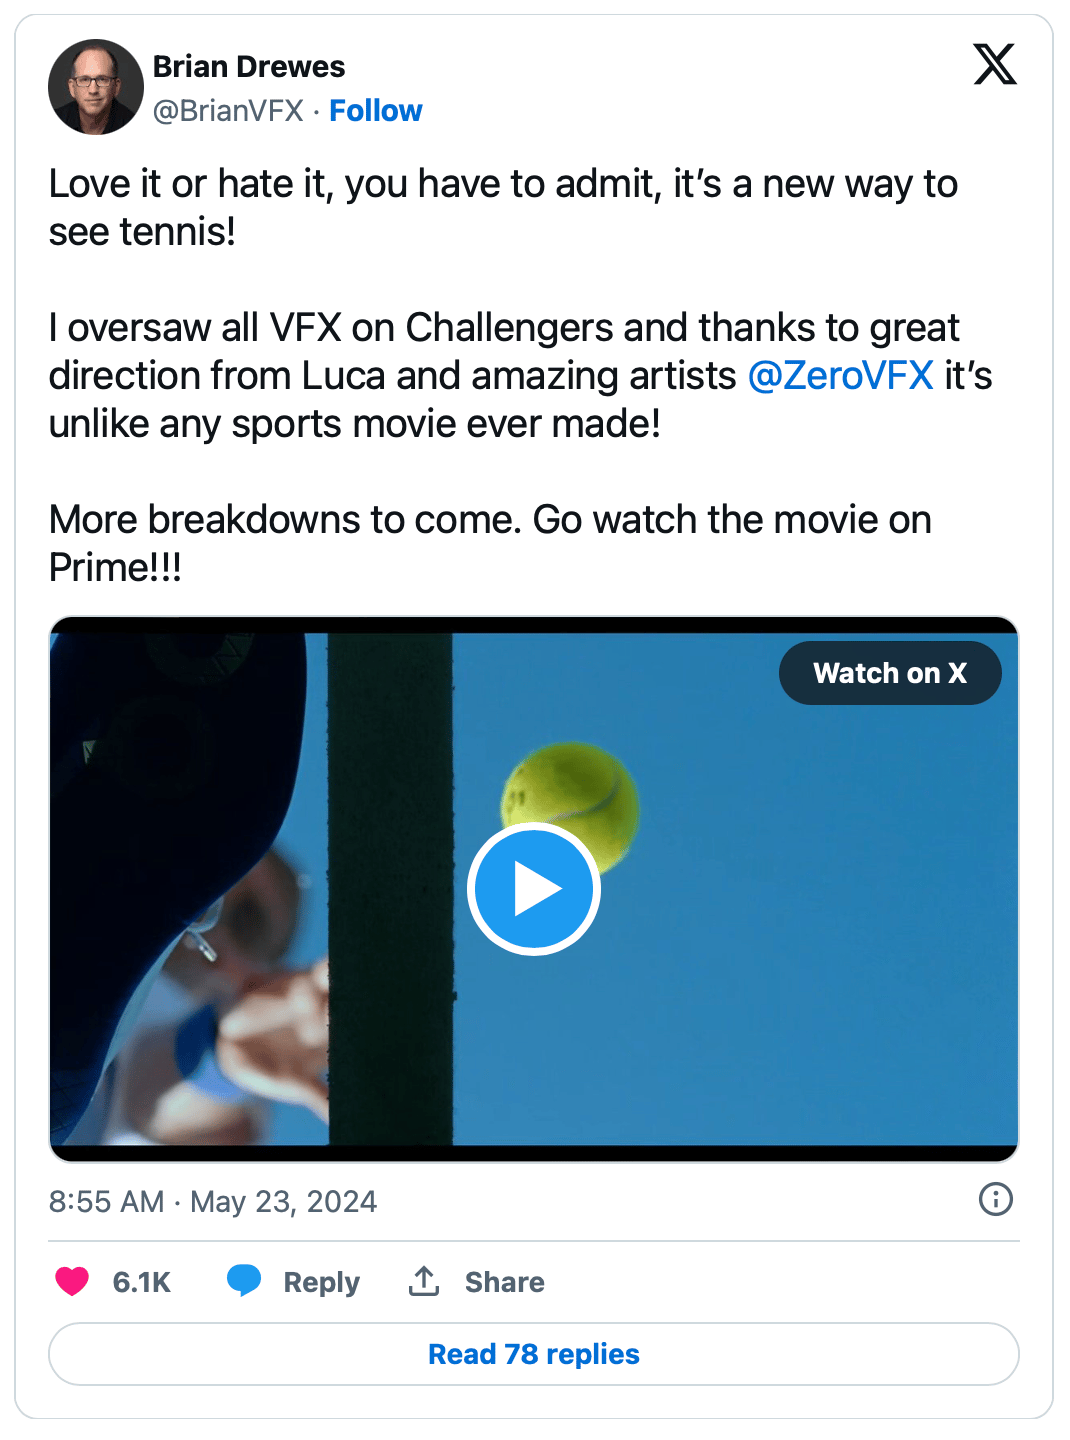Screen dimensions: 1070x1440
Task: Open the tweet info circle icon
Action: coord(995,1199)
